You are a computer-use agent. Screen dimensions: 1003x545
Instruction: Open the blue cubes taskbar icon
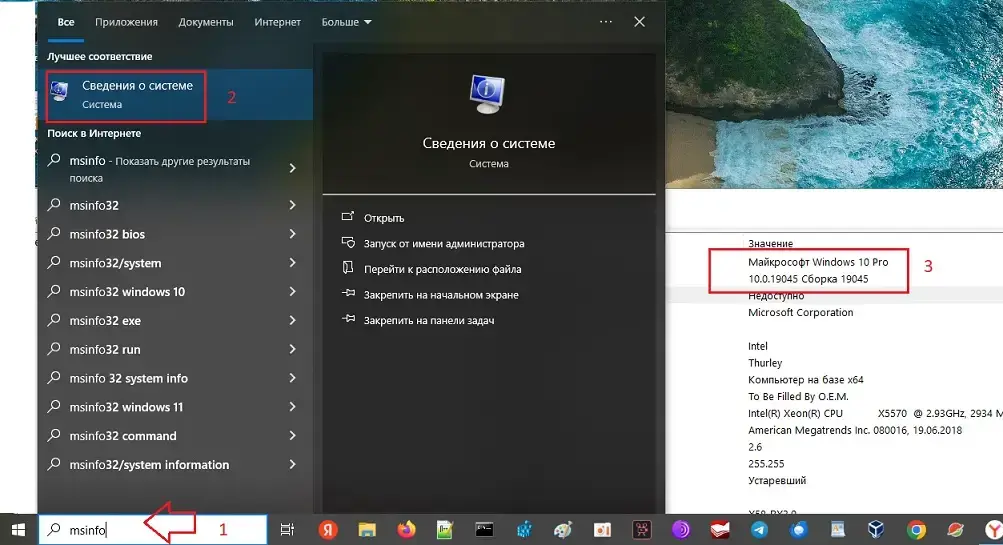coord(525,530)
